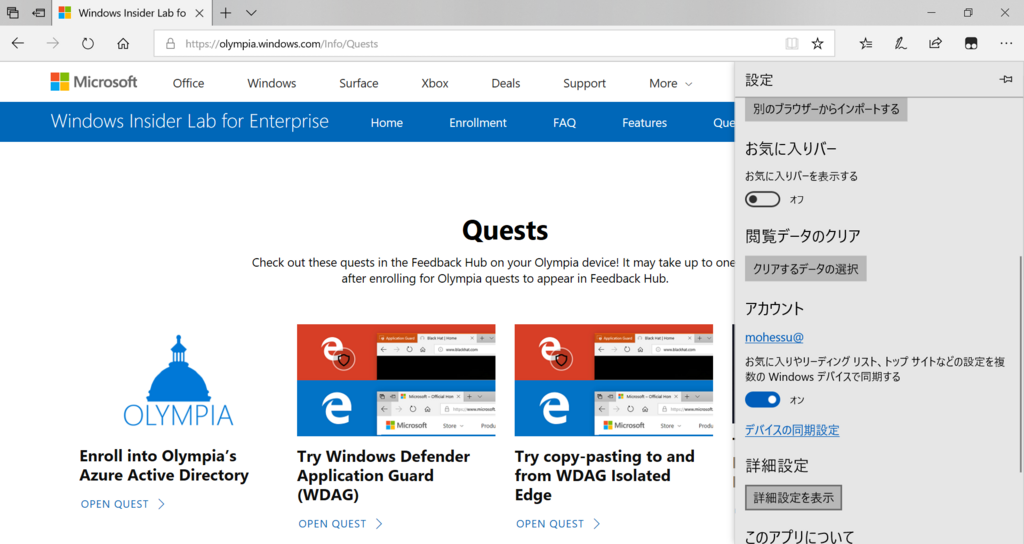The image size is (1024, 544).
Task: Open quest for Enroll into Olympia's Azure AD
Action: 123,504
